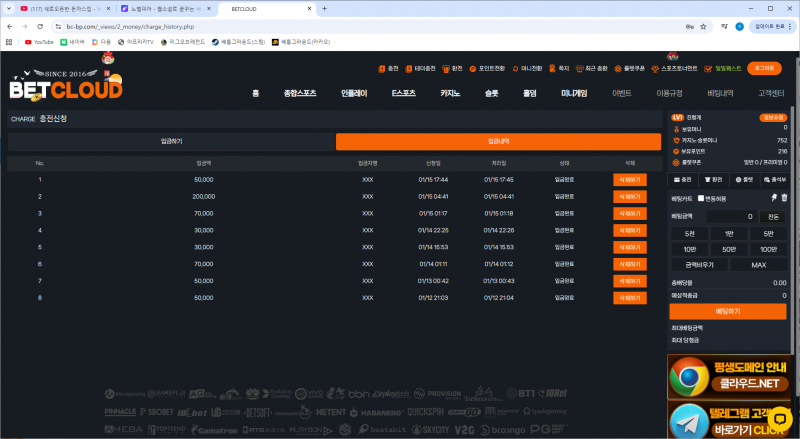Viewport: 800px width, 439px height.
Task: Click the pin icon in betting cart
Action: click(772, 198)
